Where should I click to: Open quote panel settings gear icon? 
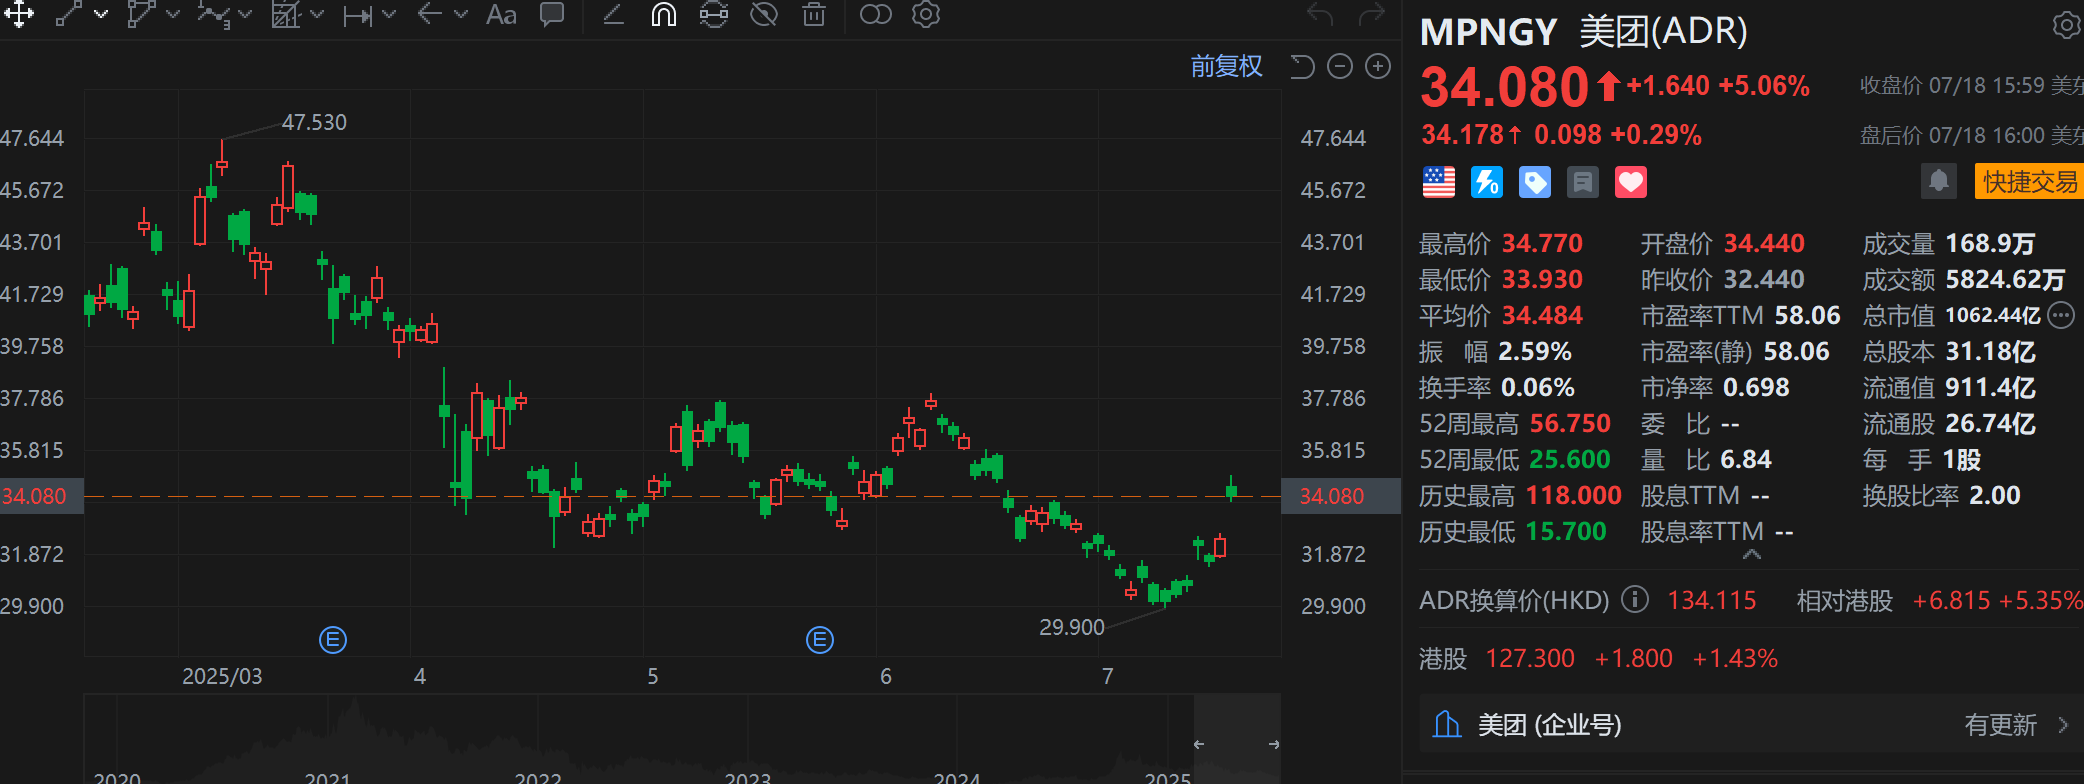pos(2066,25)
